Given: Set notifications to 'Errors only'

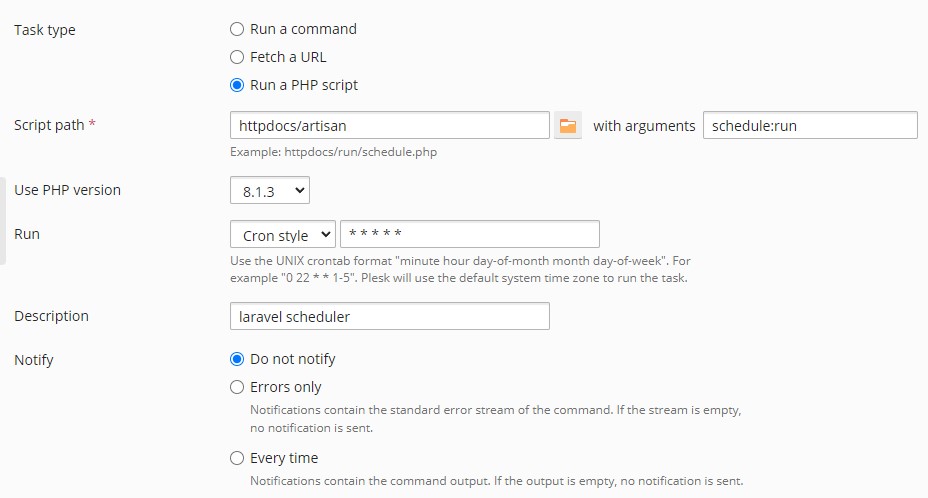Looking at the screenshot, I should pos(237,387).
